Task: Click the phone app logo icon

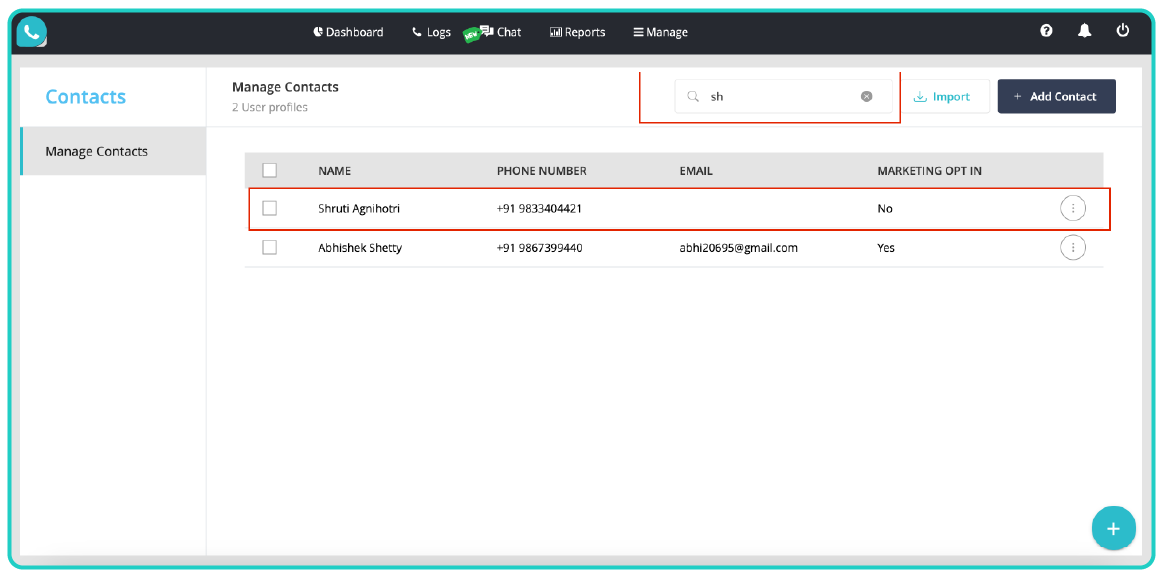Action: [x=31, y=32]
